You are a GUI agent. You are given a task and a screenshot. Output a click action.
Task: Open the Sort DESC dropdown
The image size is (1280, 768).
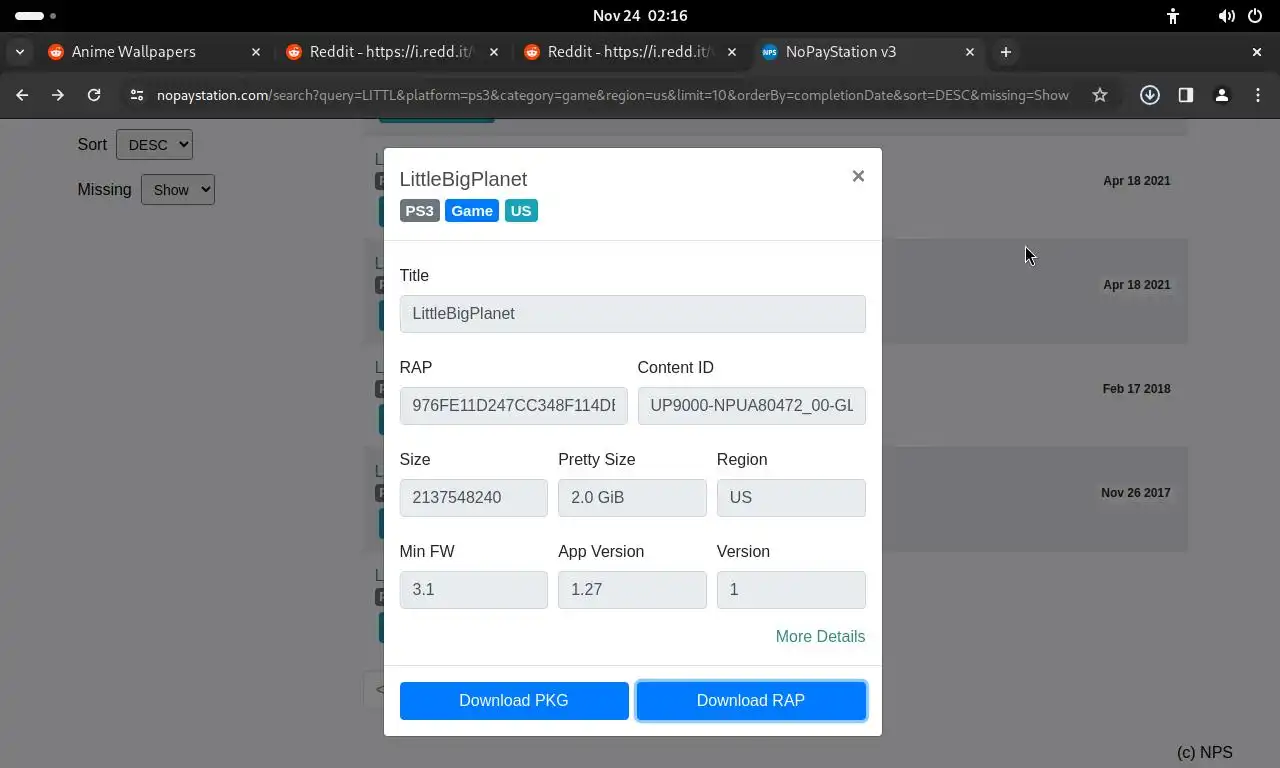[x=154, y=145]
